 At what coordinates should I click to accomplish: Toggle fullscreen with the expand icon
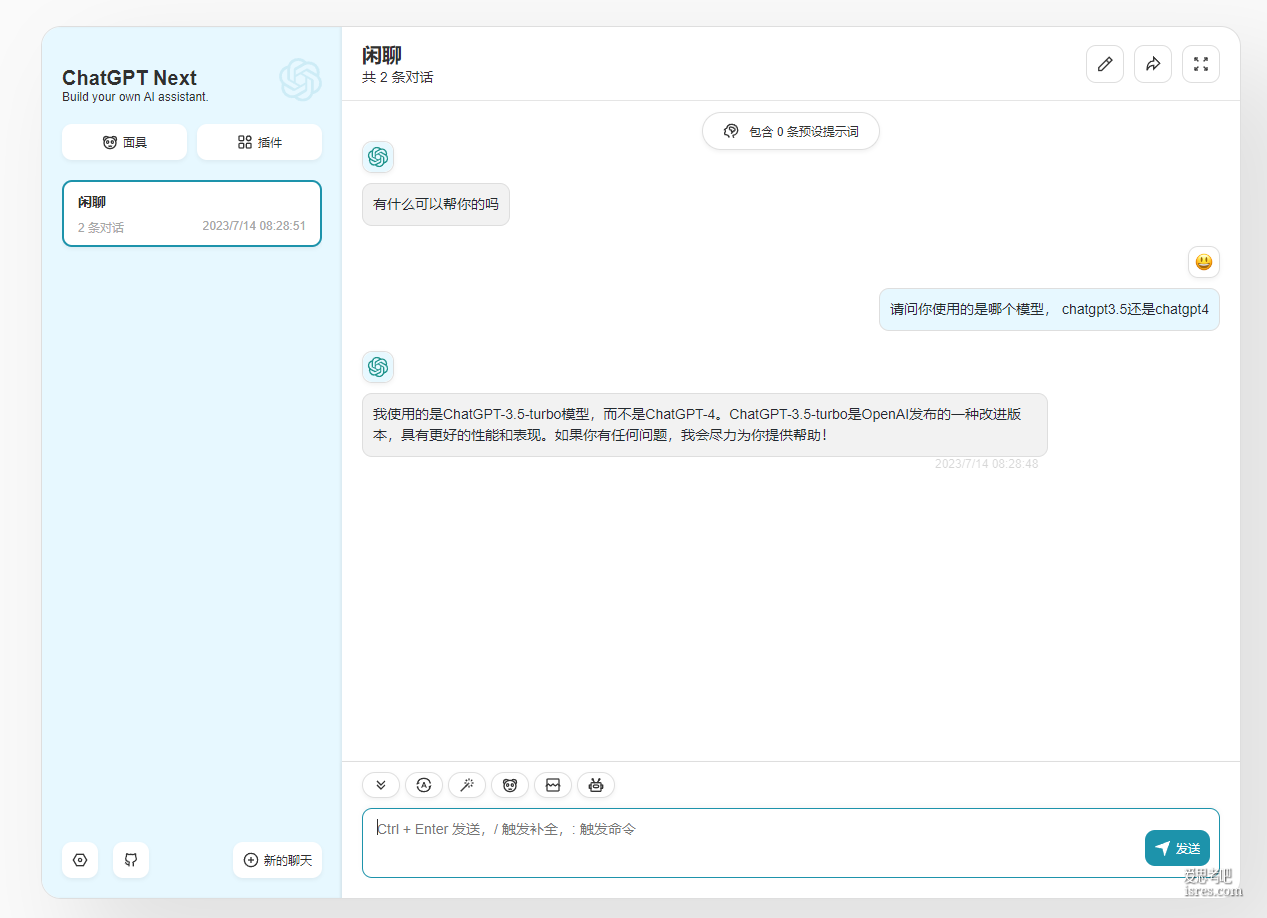click(1201, 64)
